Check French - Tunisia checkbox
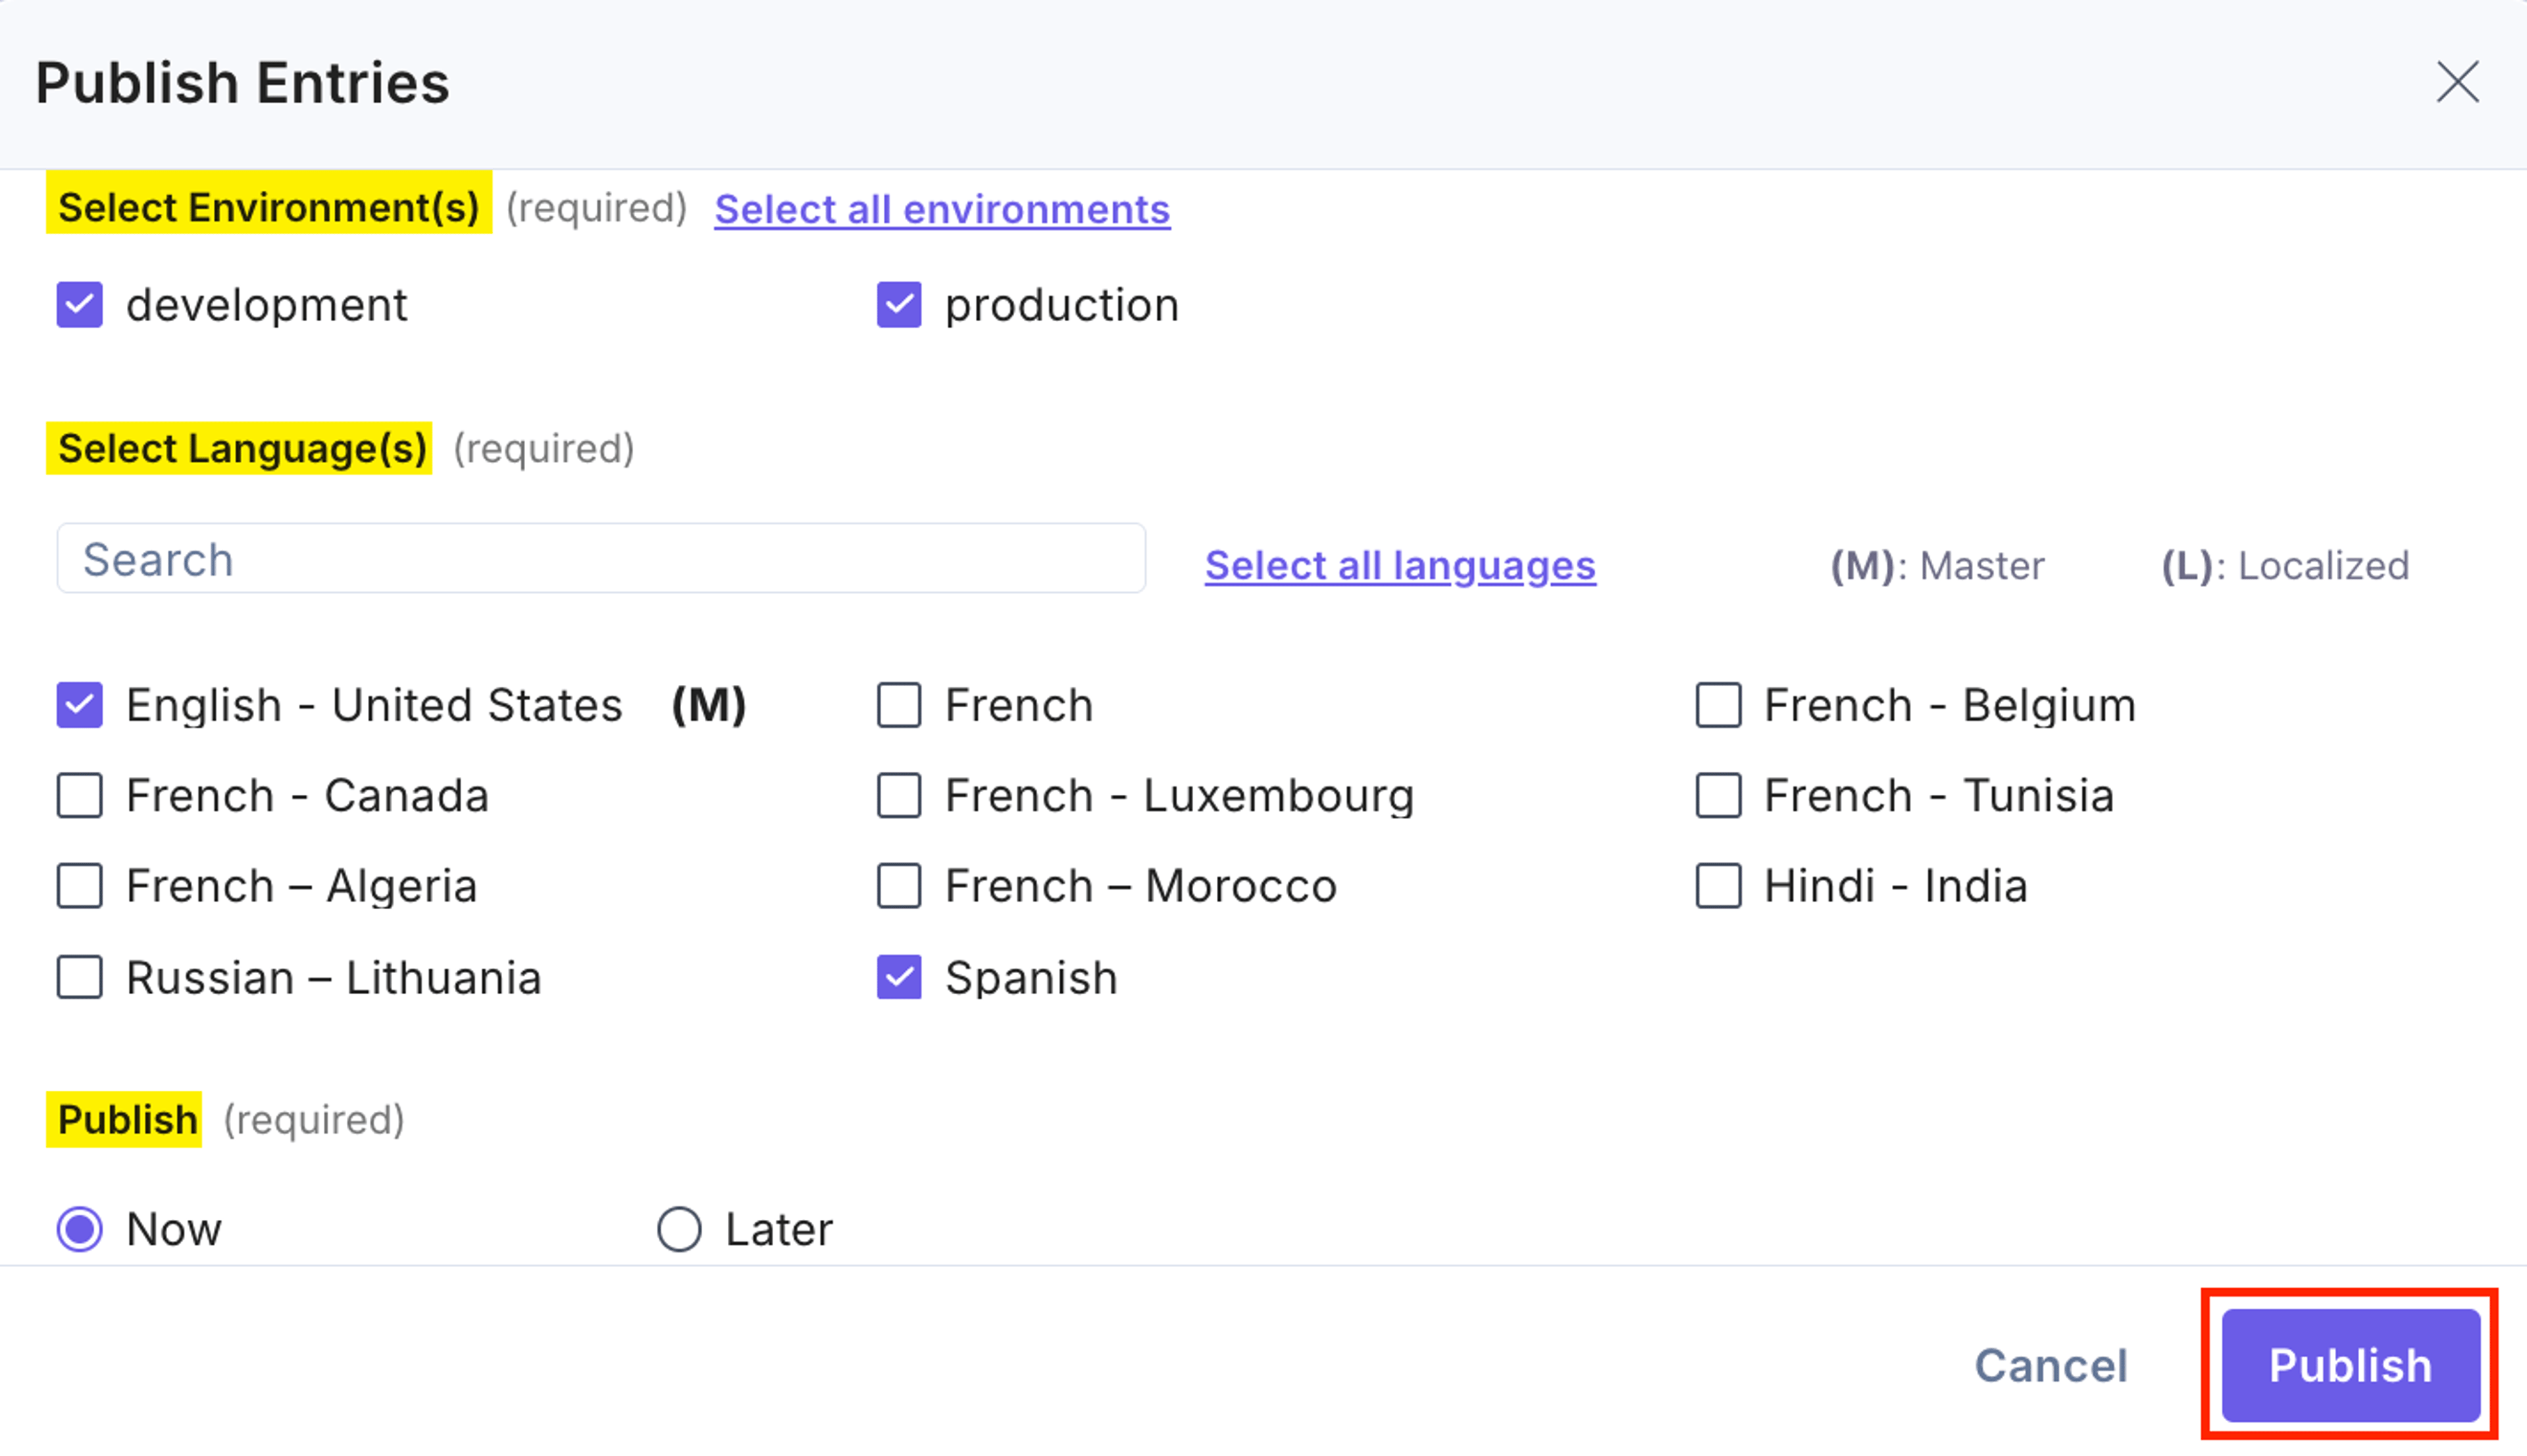 [1718, 796]
